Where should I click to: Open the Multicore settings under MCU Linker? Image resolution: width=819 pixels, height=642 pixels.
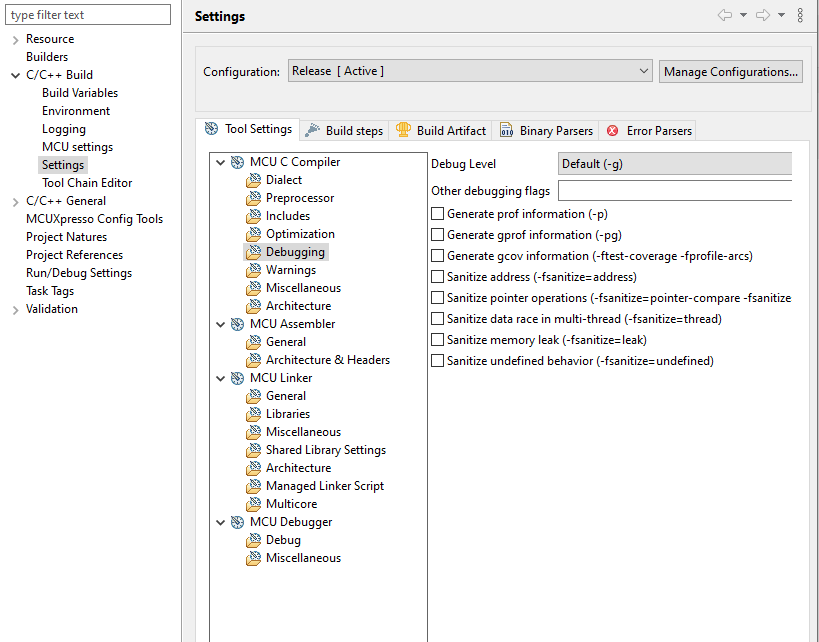pyautogui.click(x=254, y=503)
